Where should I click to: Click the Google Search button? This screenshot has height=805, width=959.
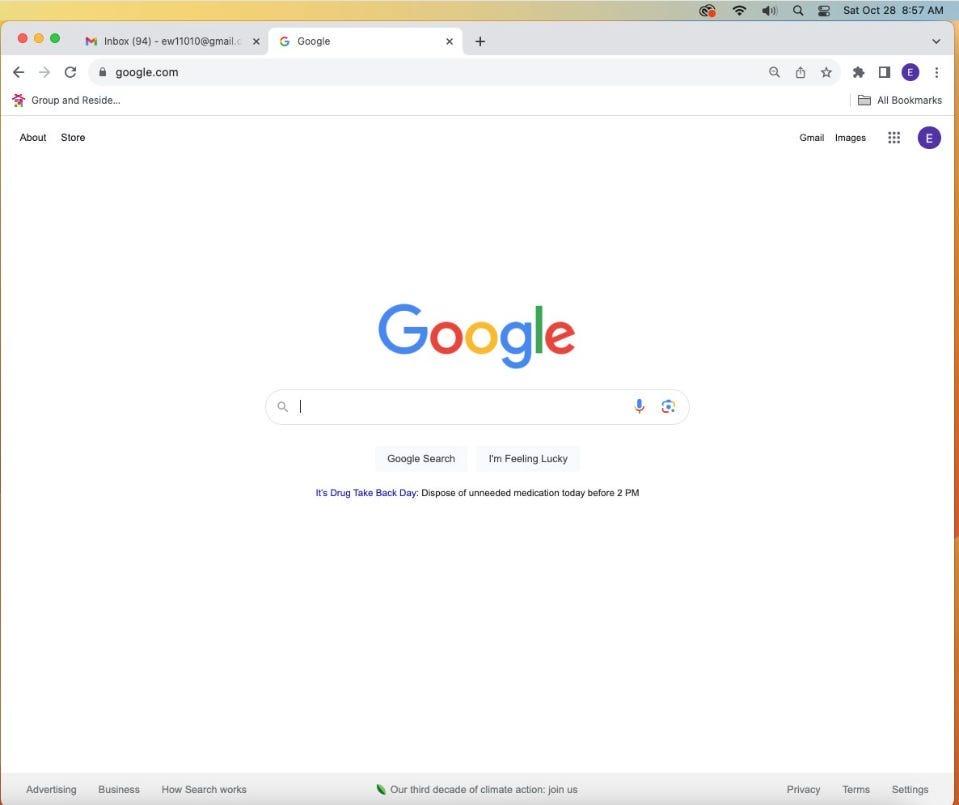click(421, 459)
